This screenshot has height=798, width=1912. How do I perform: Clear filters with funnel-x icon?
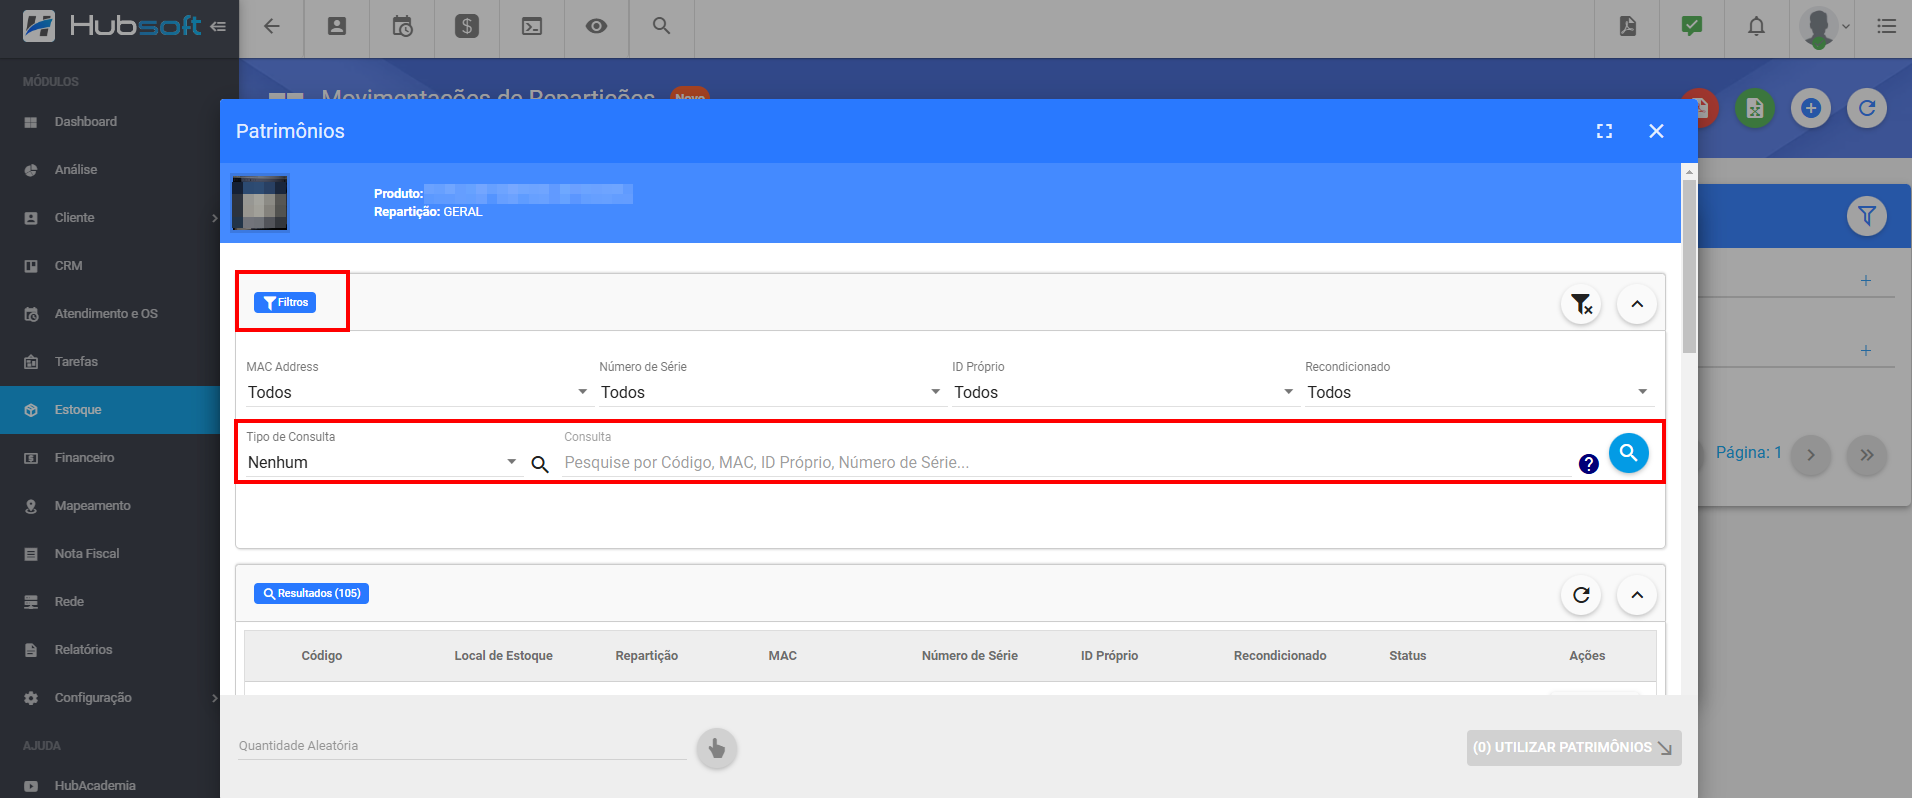[1581, 304]
